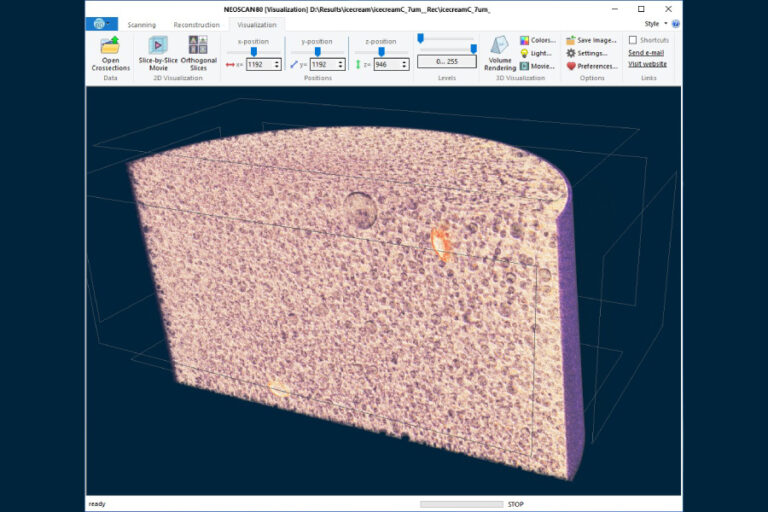Screen dimensions: 768x512
Task: Enable the Shortcuts checkbox
Action: (x=633, y=40)
